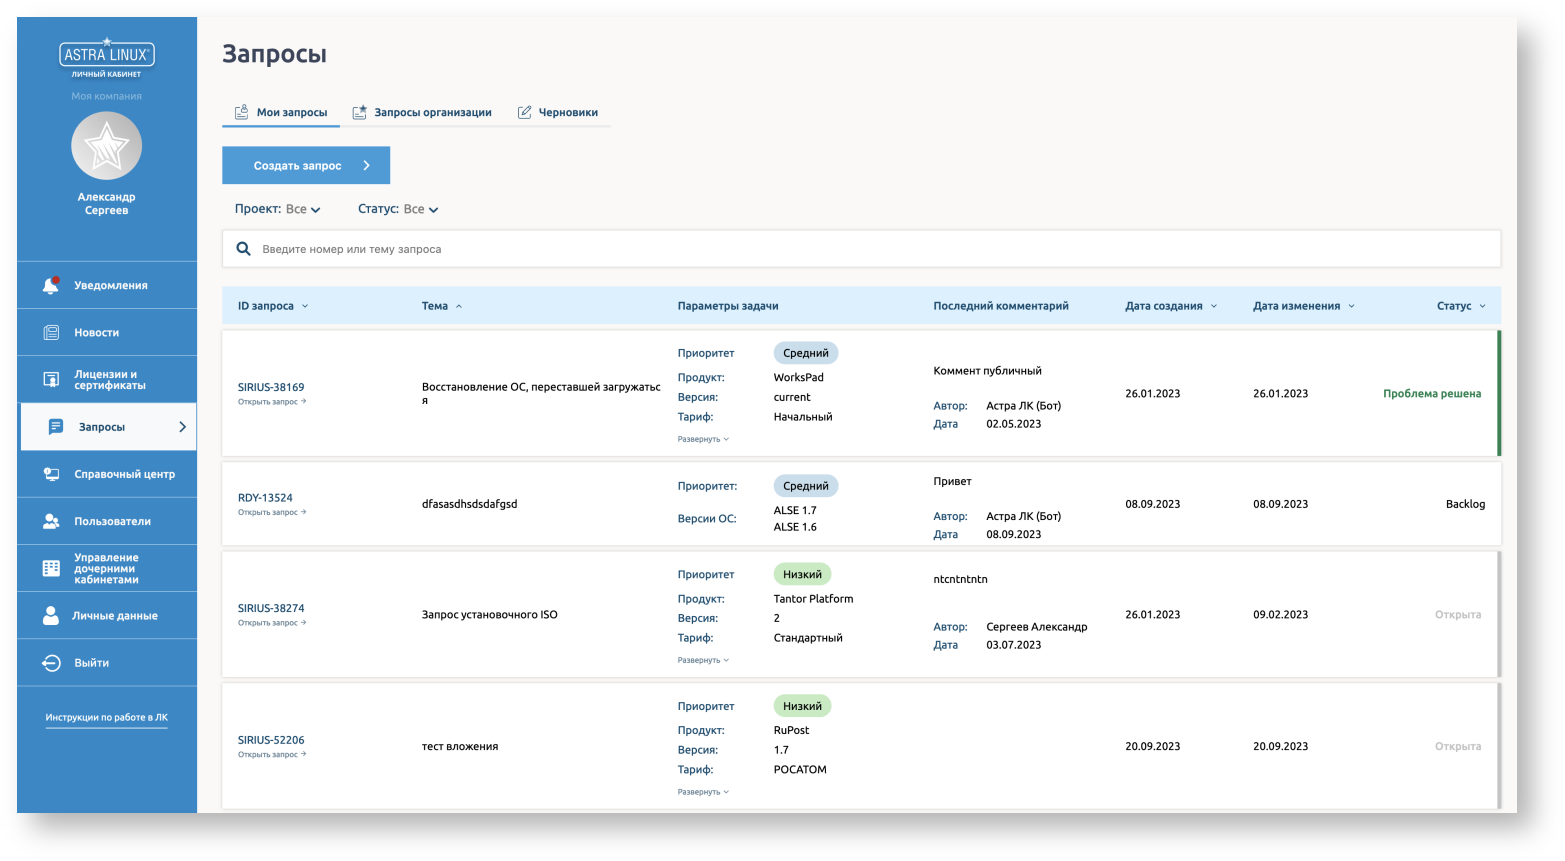This screenshot has height=861, width=1565.
Task: Expand parameters of request SIRIUS-38169
Action: (702, 439)
